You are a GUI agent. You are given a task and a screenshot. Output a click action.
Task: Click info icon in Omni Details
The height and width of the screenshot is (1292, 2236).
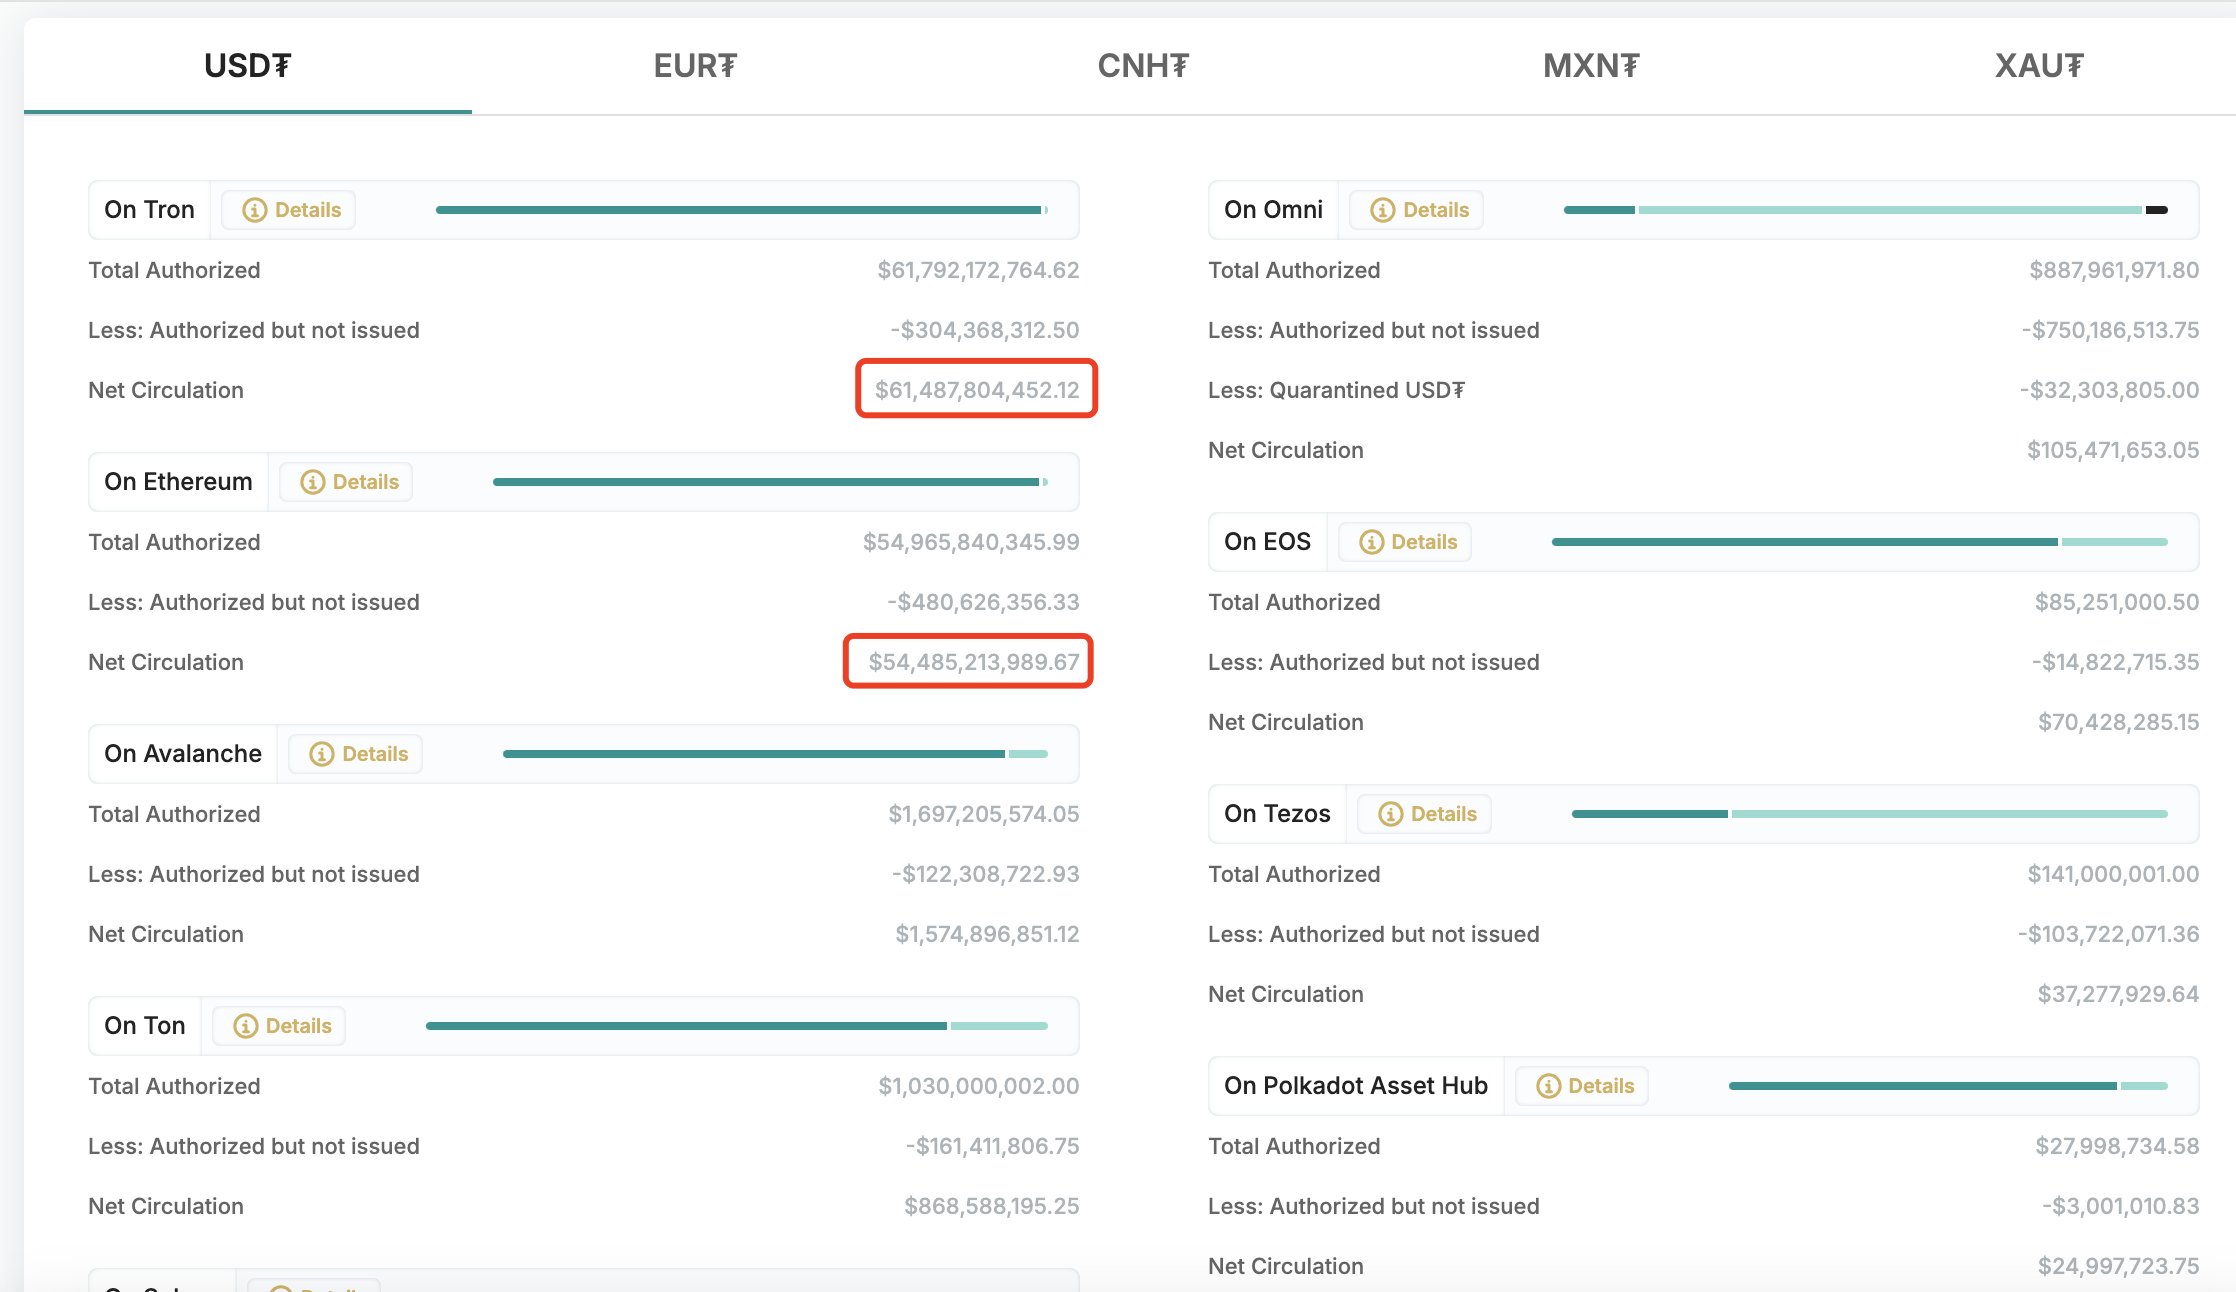coord(1382,210)
